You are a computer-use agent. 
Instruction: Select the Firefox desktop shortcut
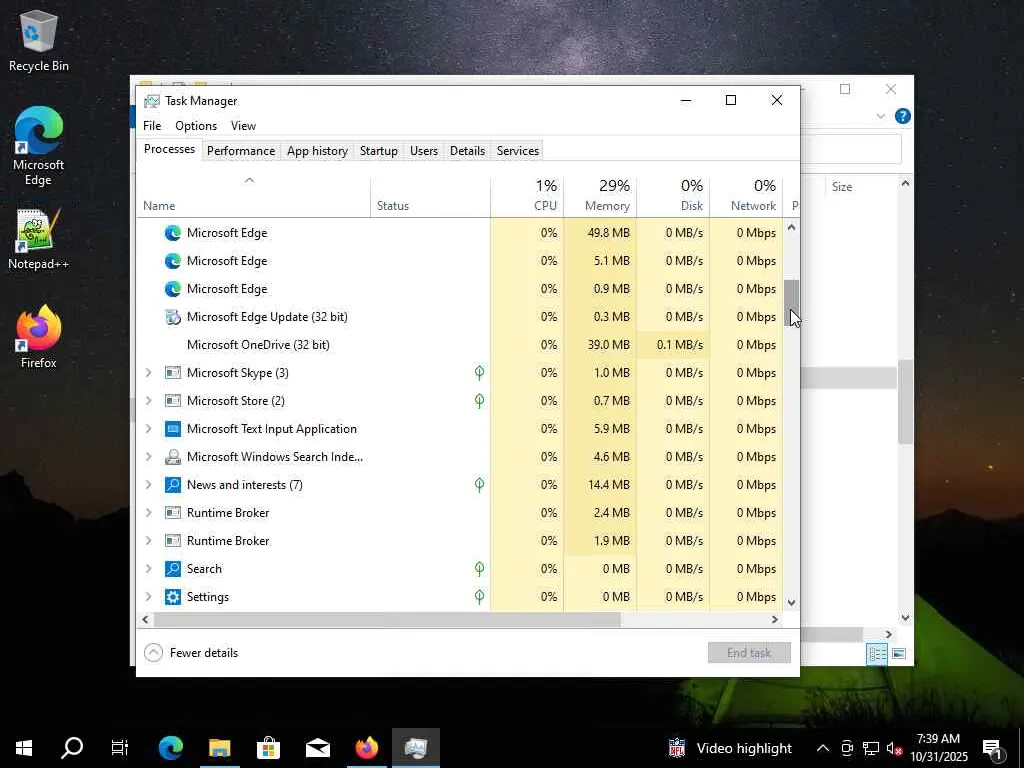click(x=39, y=337)
